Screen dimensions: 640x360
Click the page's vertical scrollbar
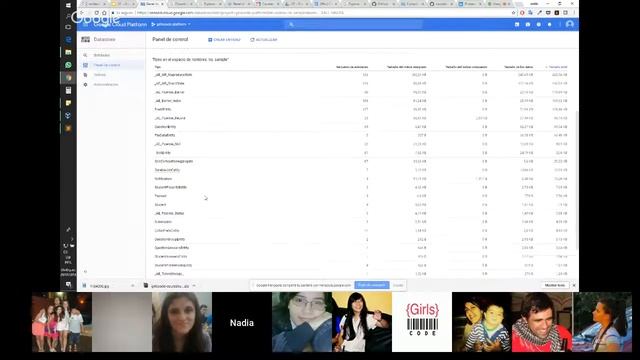tap(577, 180)
